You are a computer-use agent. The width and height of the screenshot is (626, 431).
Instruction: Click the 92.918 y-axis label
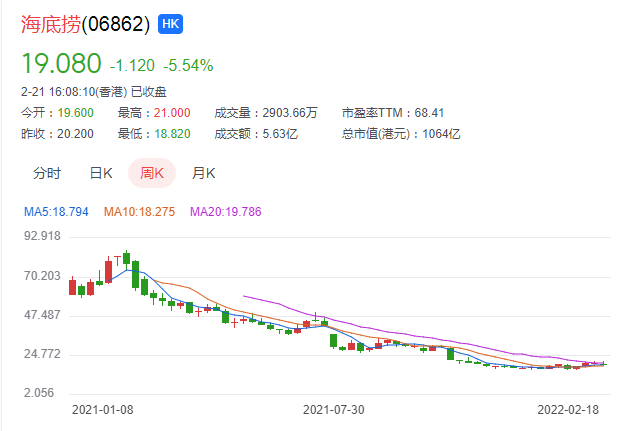click(42, 236)
